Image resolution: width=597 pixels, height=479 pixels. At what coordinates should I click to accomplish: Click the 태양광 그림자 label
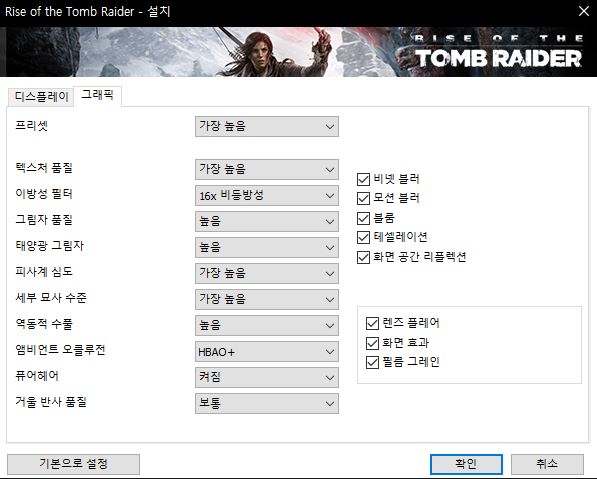pyautogui.click(x=49, y=246)
